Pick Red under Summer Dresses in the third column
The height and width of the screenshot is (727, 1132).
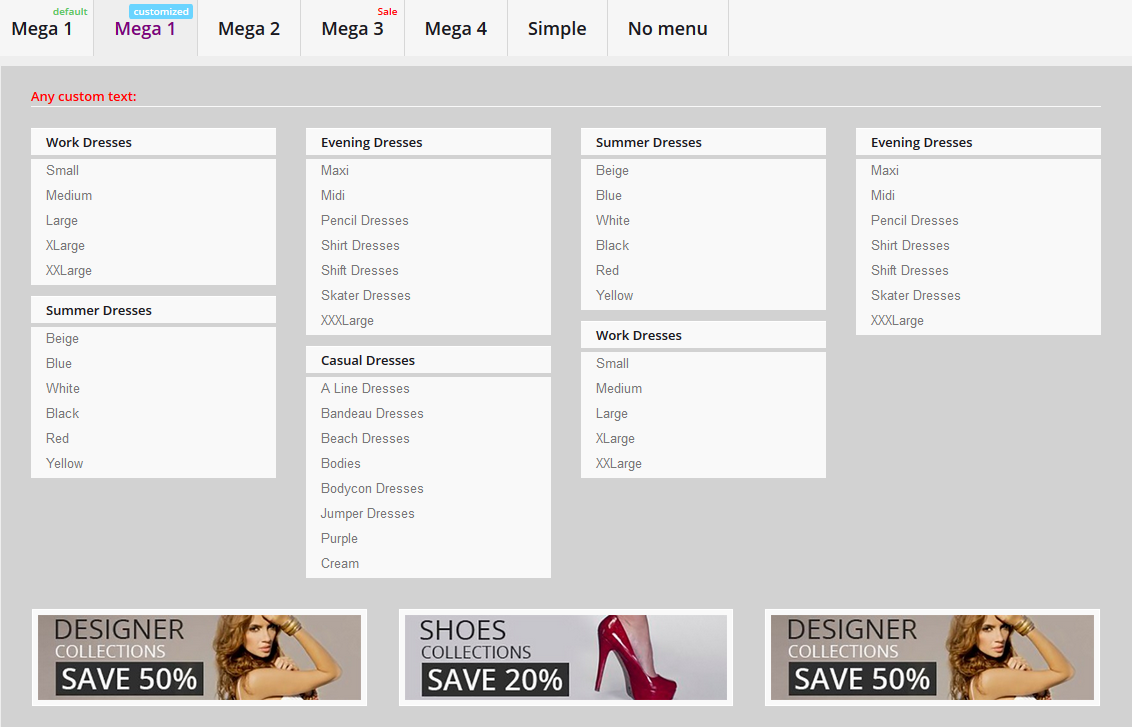608,271
